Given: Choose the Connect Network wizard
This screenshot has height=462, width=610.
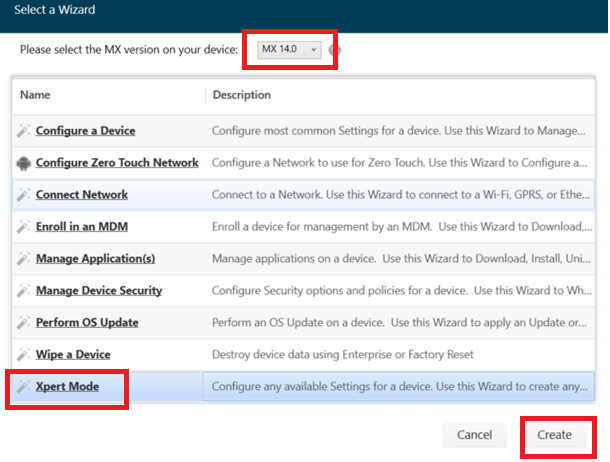Looking at the screenshot, I should click(82, 194).
